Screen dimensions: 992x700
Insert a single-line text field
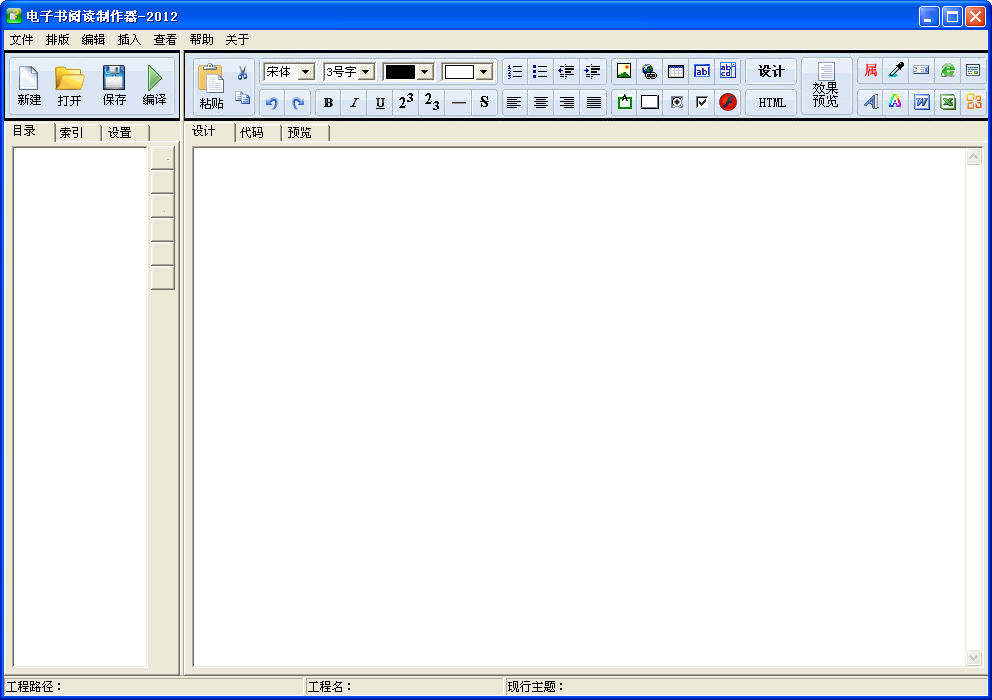702,71
